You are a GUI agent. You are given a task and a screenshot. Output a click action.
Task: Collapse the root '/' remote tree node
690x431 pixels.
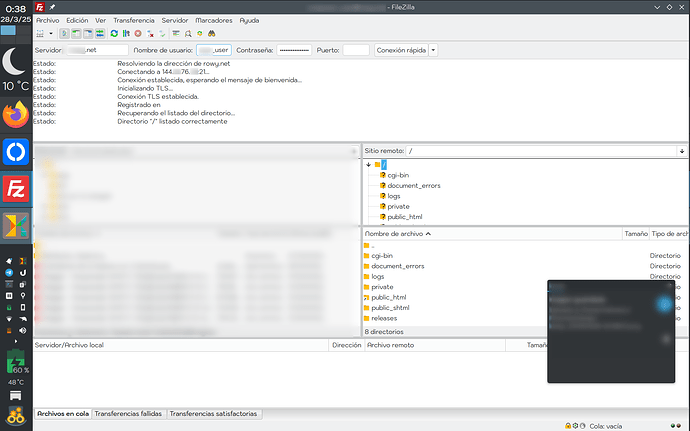[x=369, y=164]
